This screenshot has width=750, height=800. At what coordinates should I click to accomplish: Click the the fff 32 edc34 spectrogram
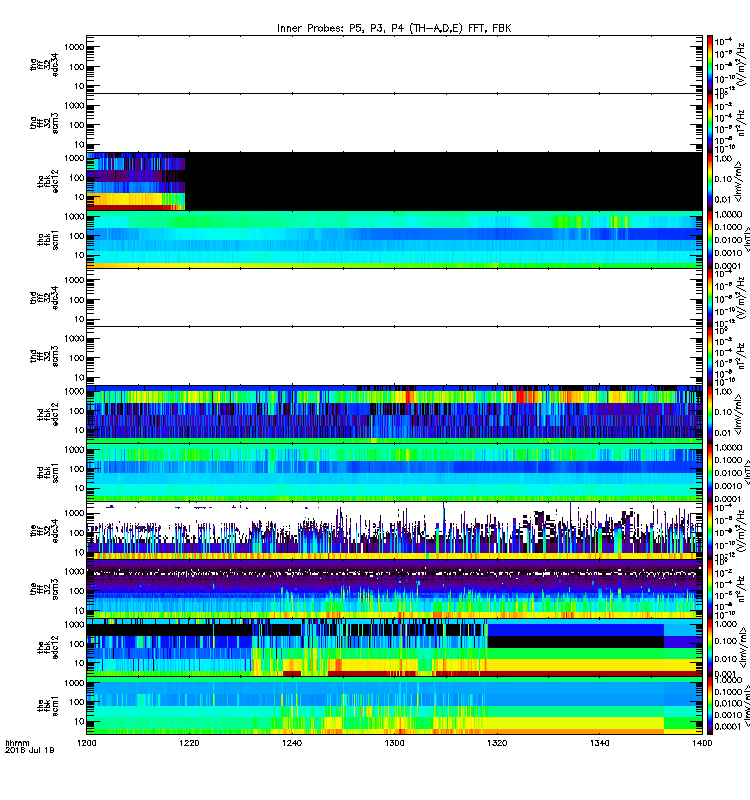394,531
